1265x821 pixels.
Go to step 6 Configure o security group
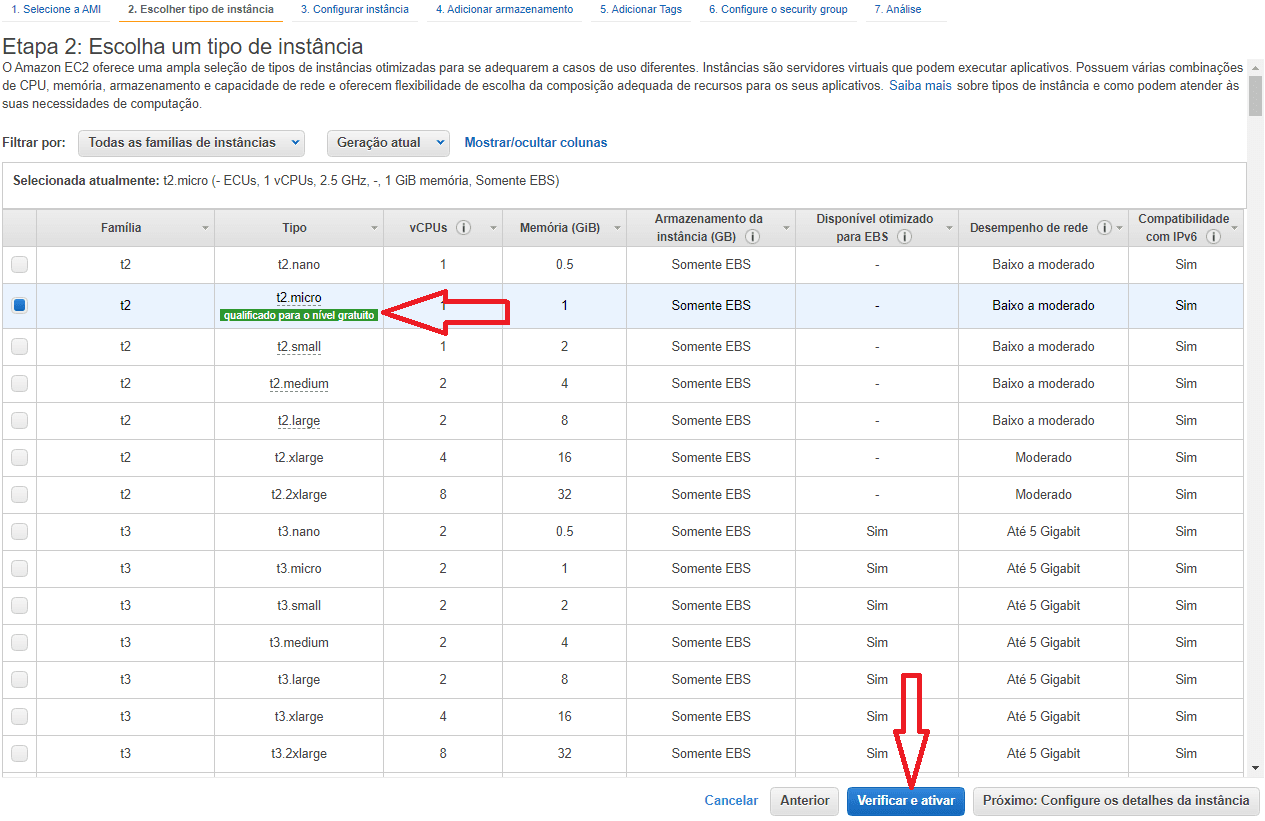click(x=778, y=10)
